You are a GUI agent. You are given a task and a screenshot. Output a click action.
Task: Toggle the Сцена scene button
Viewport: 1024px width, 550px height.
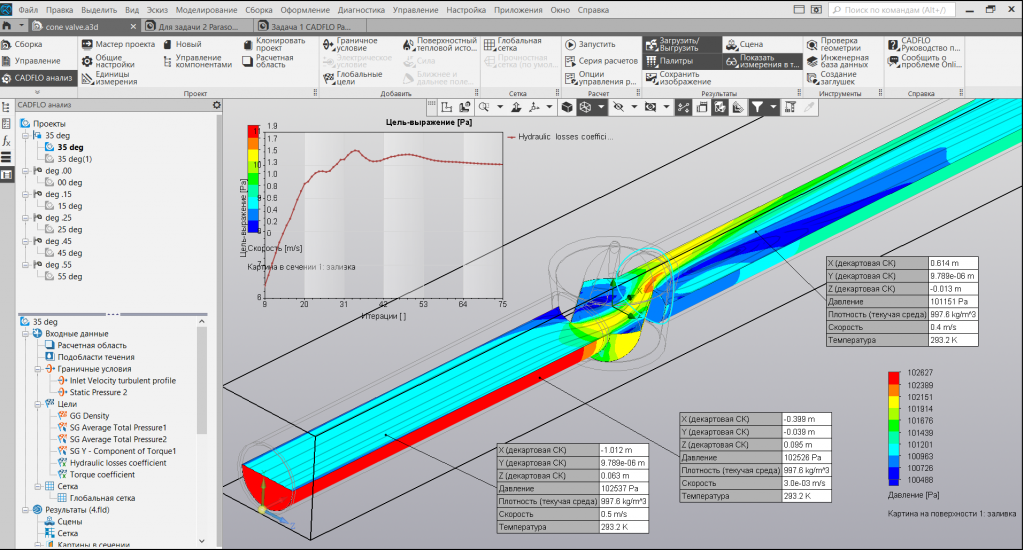point(762,44)
